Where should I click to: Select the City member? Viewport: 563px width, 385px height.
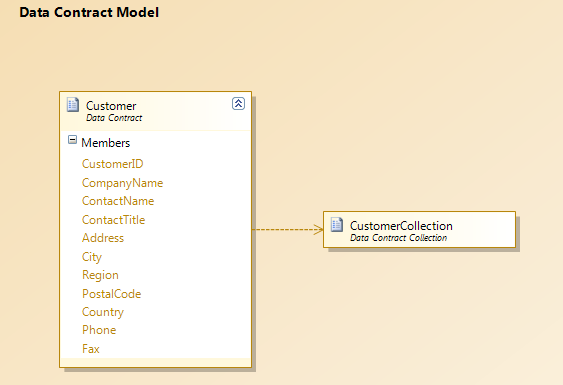92,257
